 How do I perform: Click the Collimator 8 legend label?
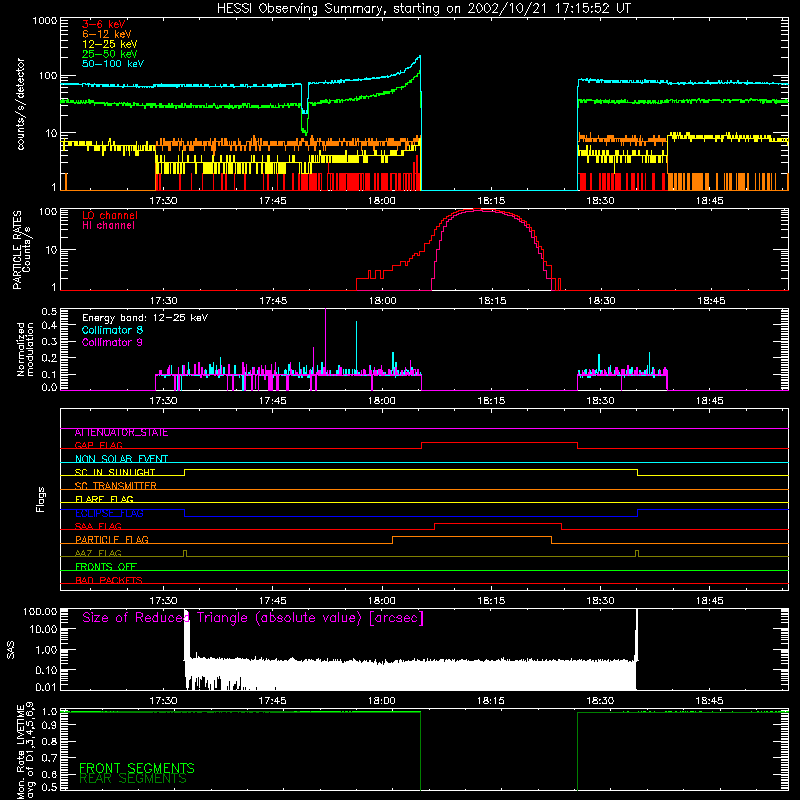coord(112,330)
